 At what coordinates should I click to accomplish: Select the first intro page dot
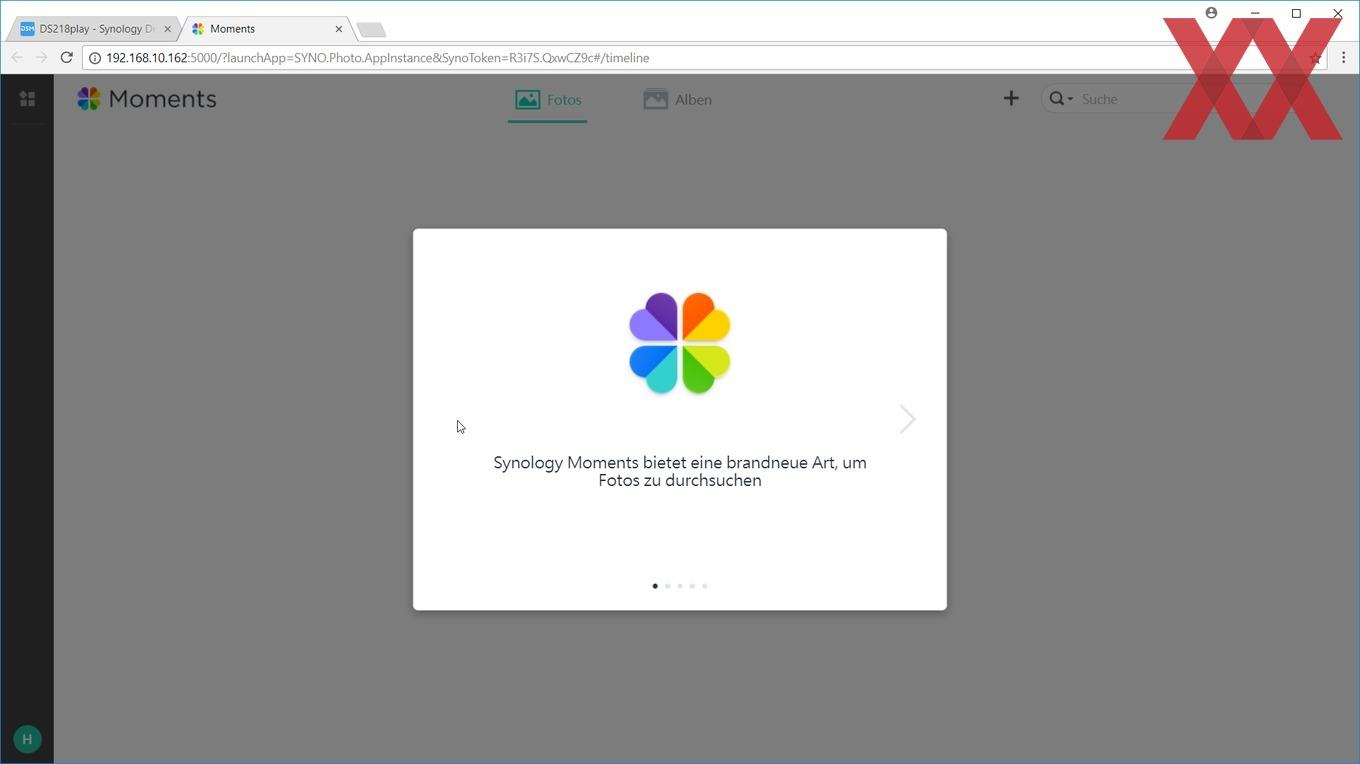coord(655,586)
